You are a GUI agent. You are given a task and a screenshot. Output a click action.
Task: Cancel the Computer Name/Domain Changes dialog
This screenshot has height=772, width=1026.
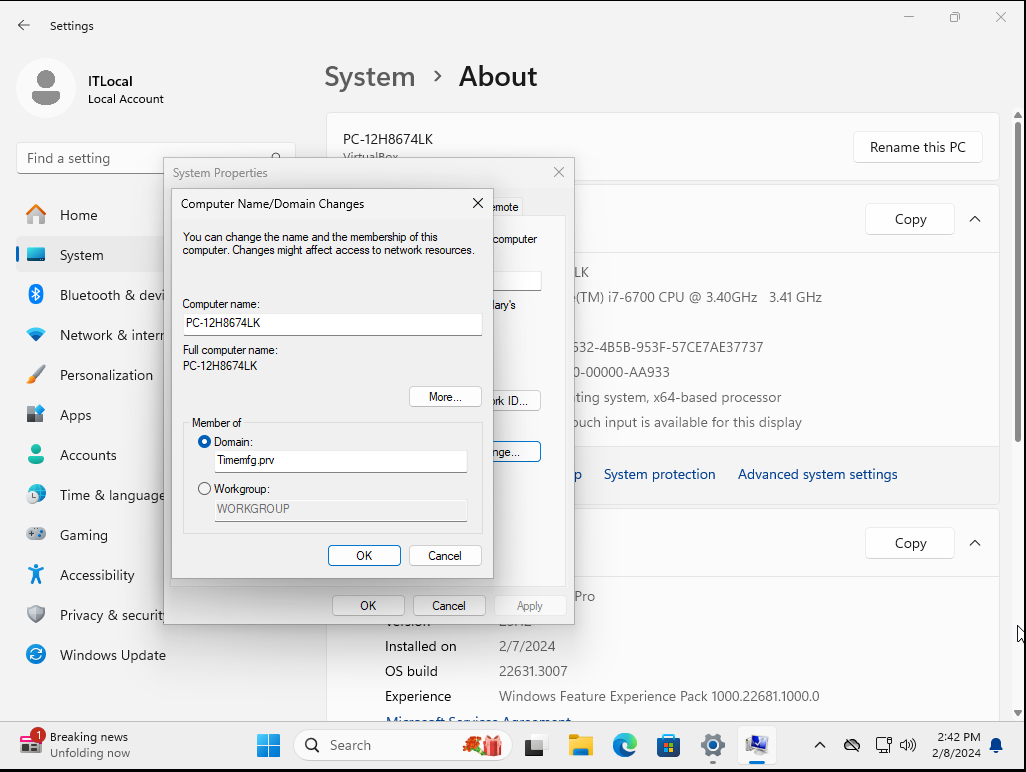coord(445,555)
